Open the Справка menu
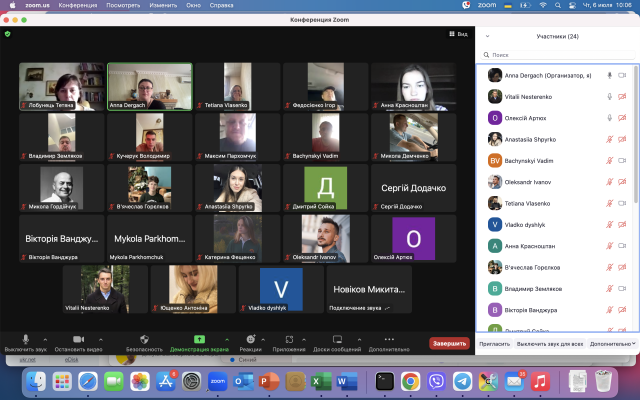 tap(221, 5)
